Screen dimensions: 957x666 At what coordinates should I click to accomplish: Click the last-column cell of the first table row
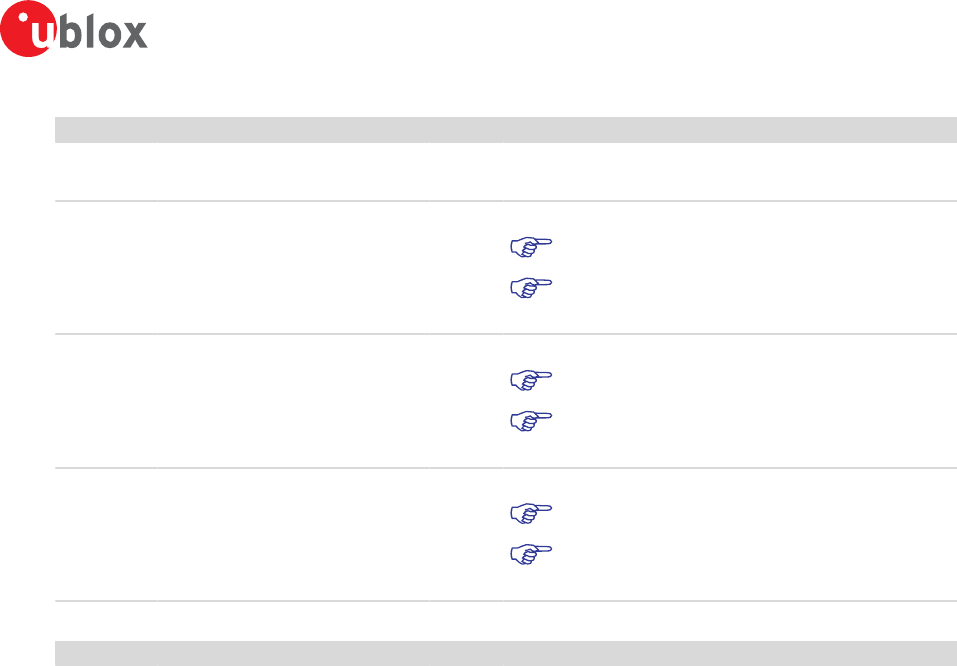click(730, 172)
